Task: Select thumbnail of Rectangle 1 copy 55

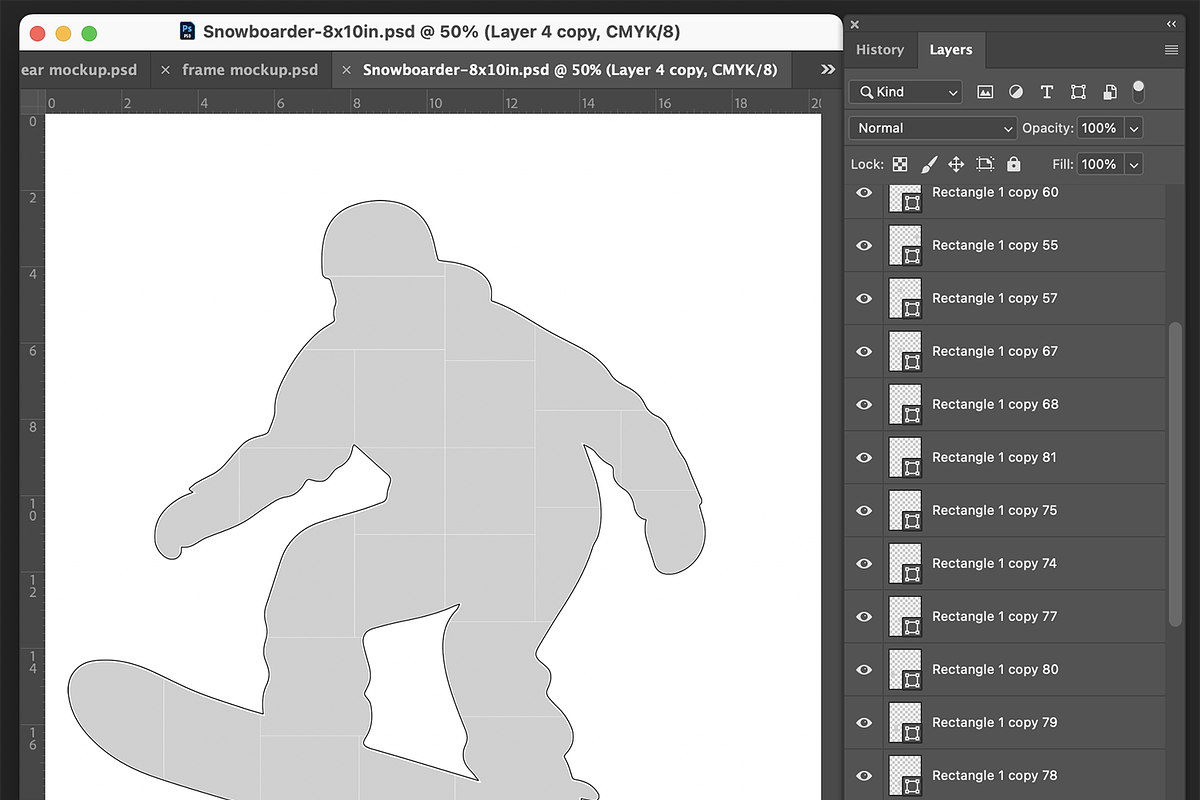Action: [x=905, y=245]
